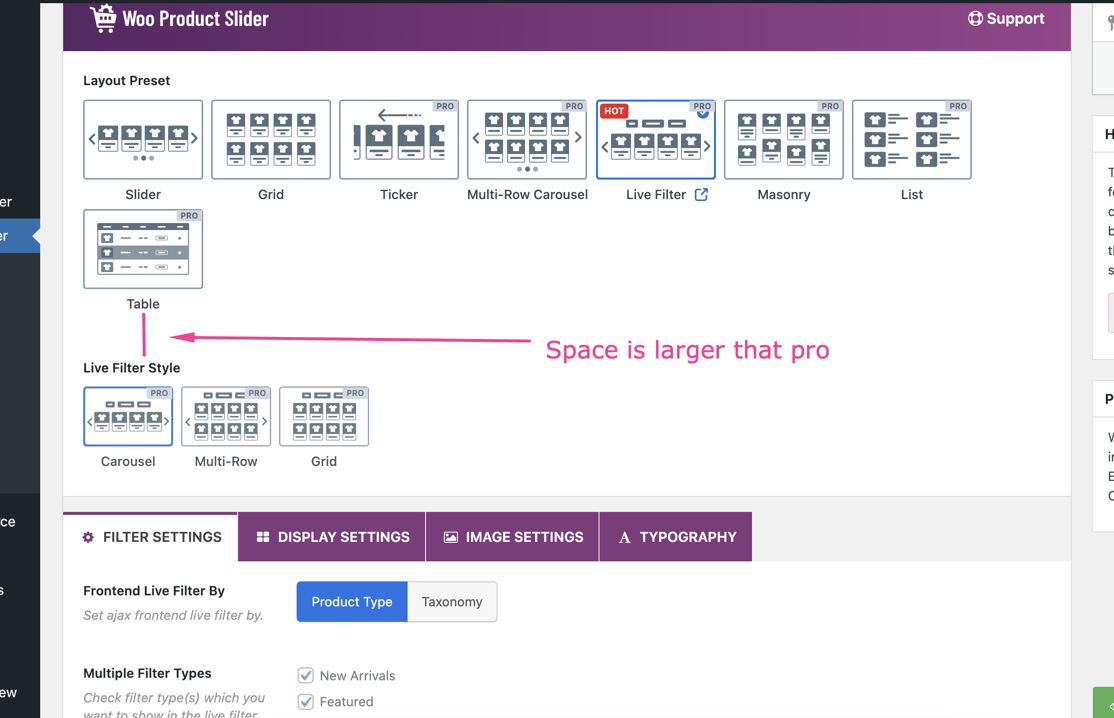Pick the Multi-Row Carousel layout preset
Screen dimensions: 1114x718
pos(527,140)
